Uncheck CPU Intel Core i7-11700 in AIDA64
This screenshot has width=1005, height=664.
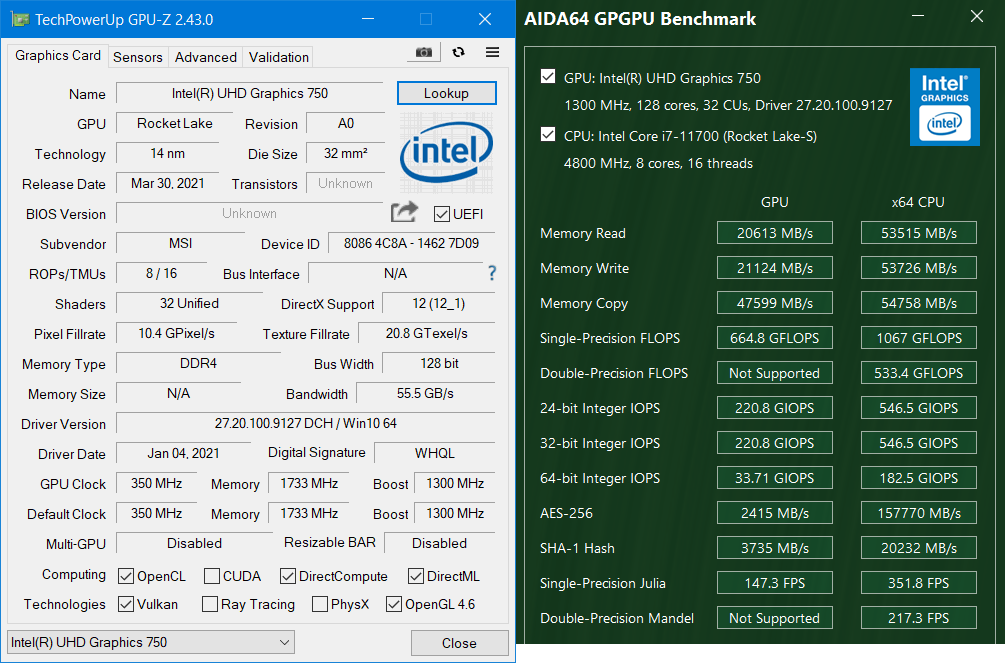click(548, 135)
